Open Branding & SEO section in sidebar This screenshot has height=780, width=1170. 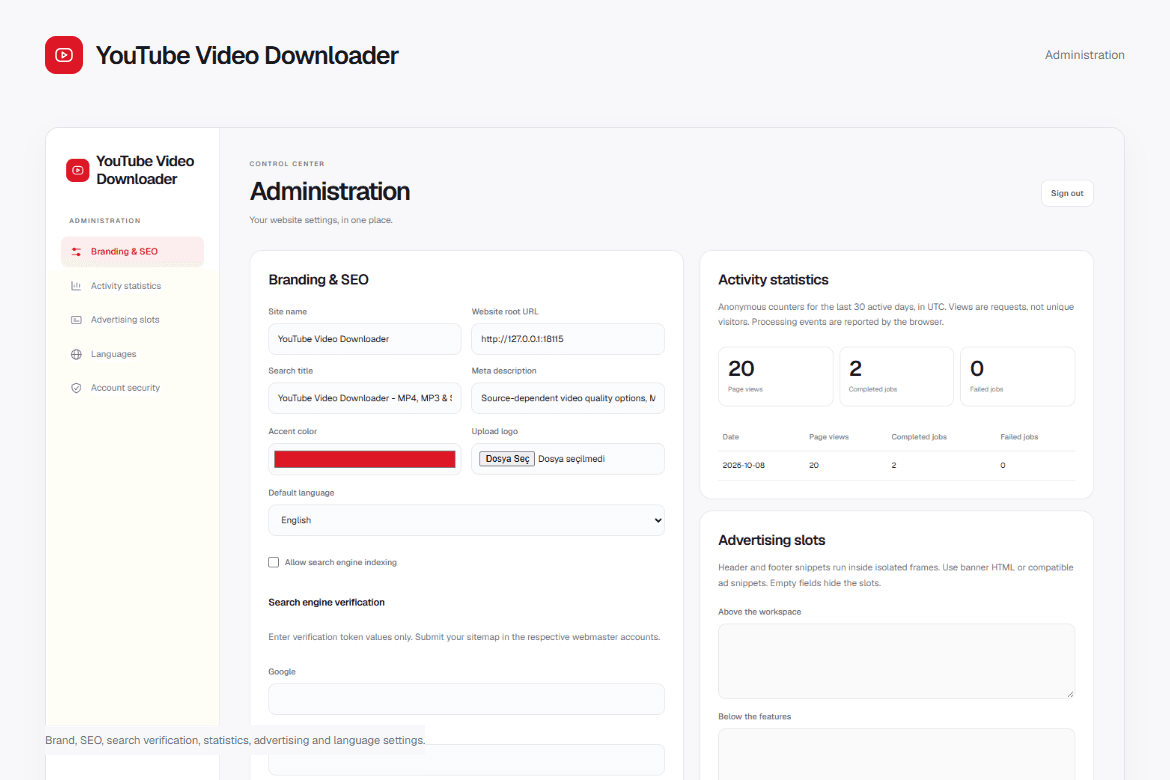click(132, 252)
